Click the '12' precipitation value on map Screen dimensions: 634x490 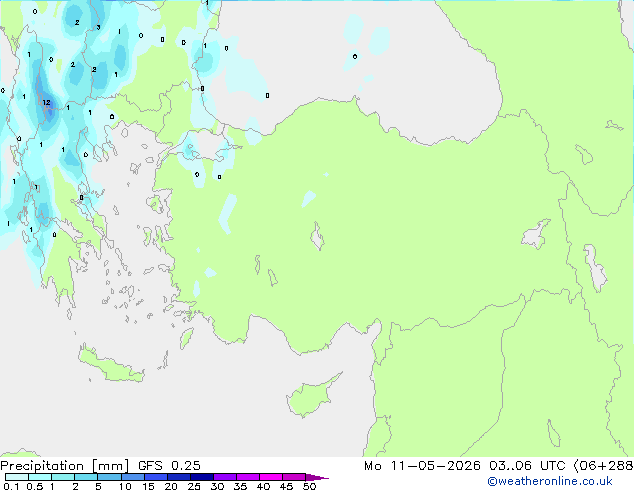[46, 103]
